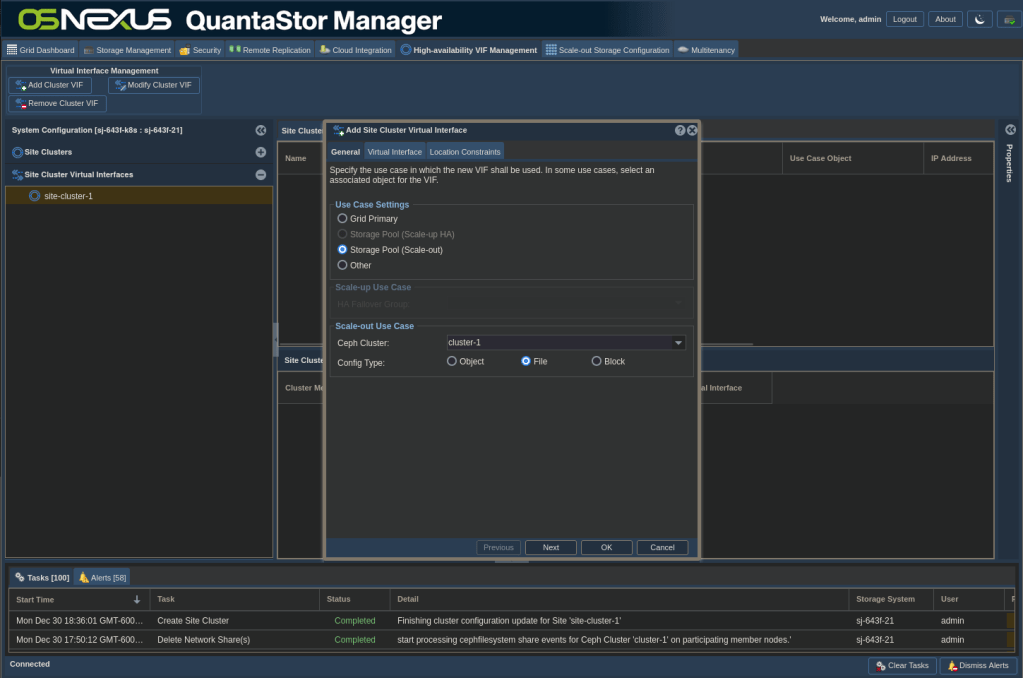
Task: Toggle dark mode moon icon
Action: coord(981,19)
